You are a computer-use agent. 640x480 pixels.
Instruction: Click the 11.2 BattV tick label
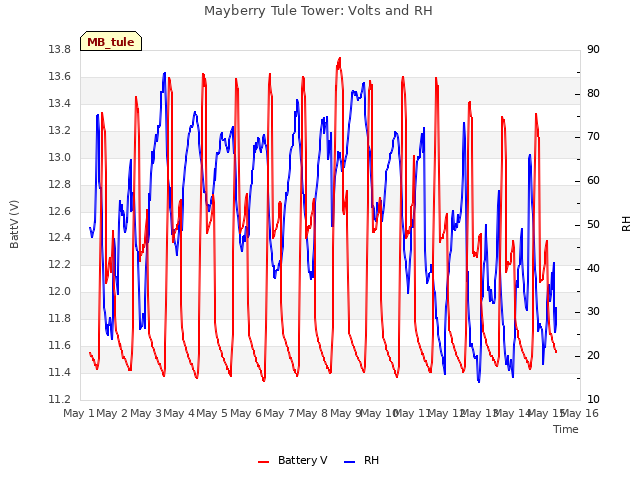[x=59, y=399]
